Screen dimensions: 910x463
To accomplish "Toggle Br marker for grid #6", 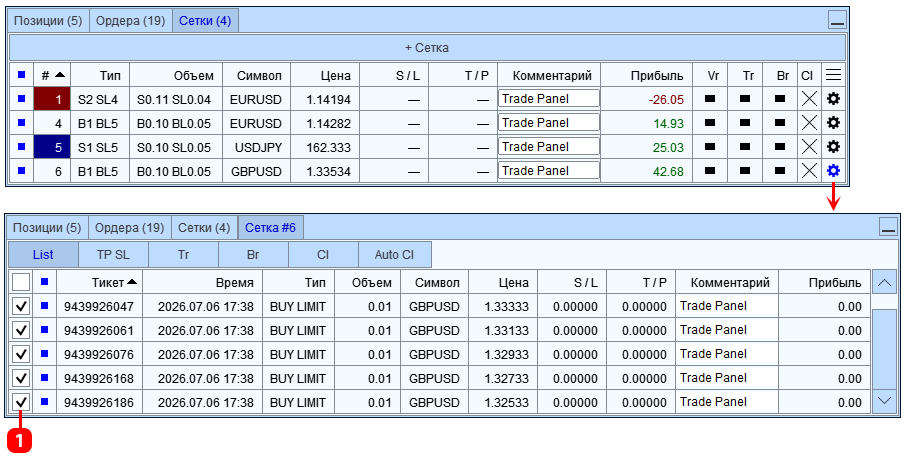I will (x=780, y=171).
